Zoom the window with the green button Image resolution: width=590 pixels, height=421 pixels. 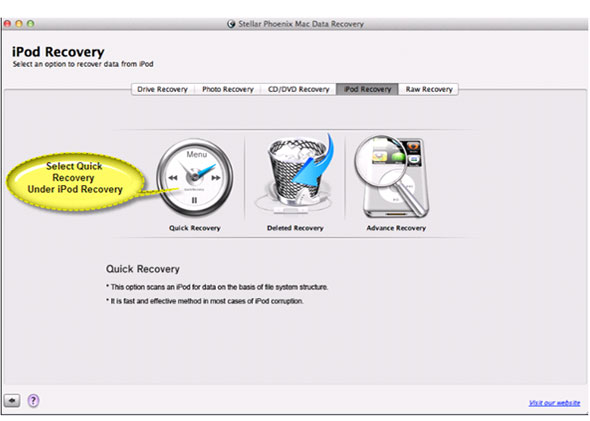pos(30,24)
